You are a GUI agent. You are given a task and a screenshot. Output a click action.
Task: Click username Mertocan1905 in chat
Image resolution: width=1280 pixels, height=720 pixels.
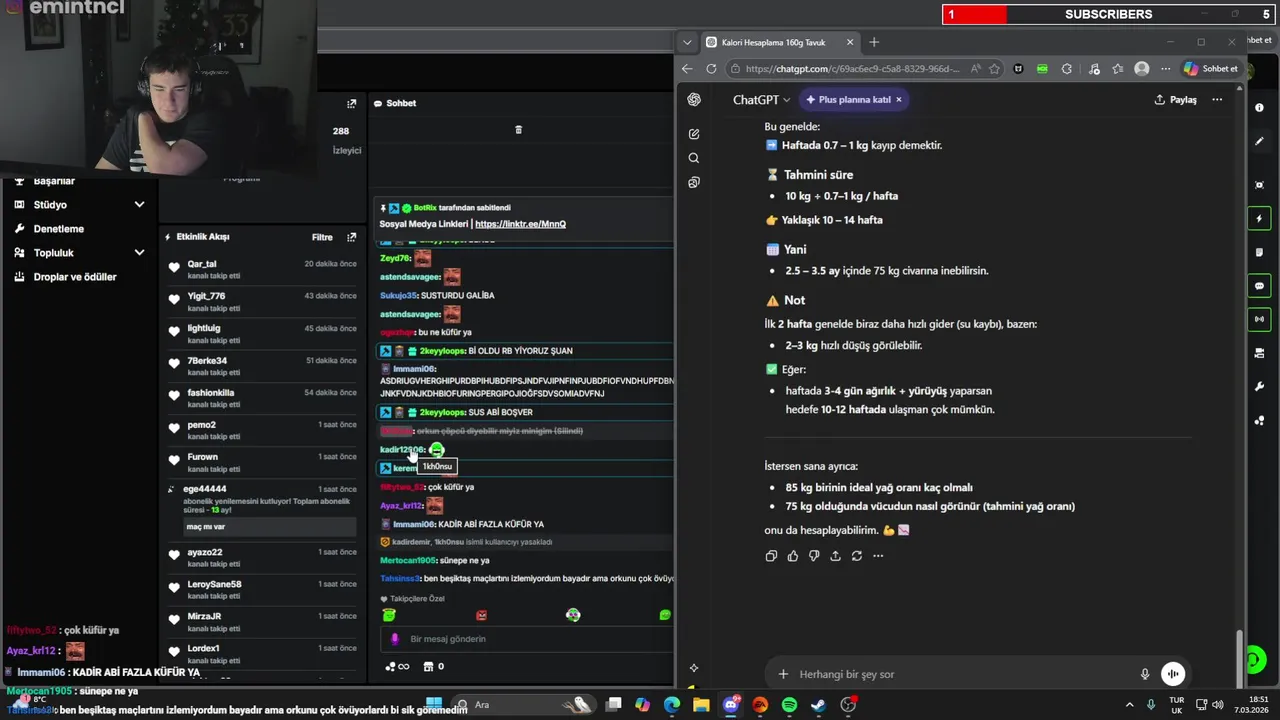coord(408,561)
